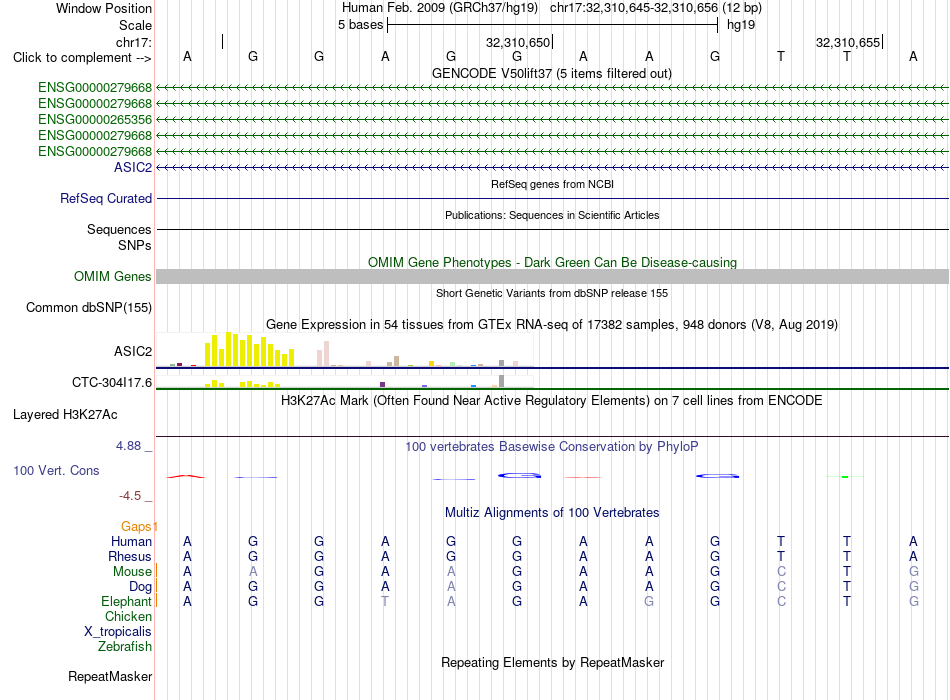Image resolution: width=950 pixels, height=700 pixels.
Task: Click the chr17: ruler label
Action: [134, 42]
